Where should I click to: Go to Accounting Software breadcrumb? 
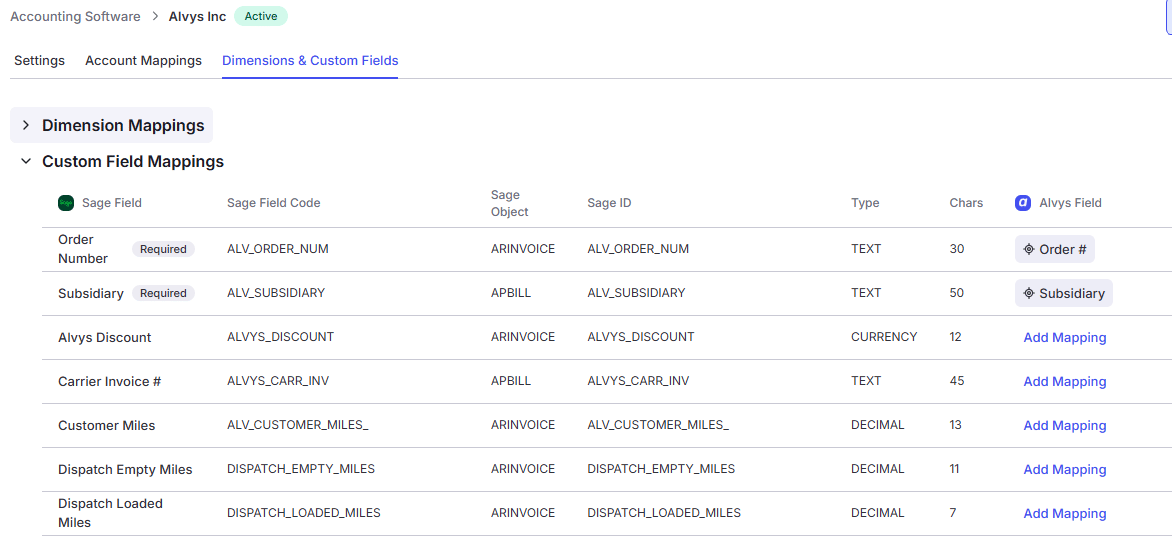pos(75,16)
